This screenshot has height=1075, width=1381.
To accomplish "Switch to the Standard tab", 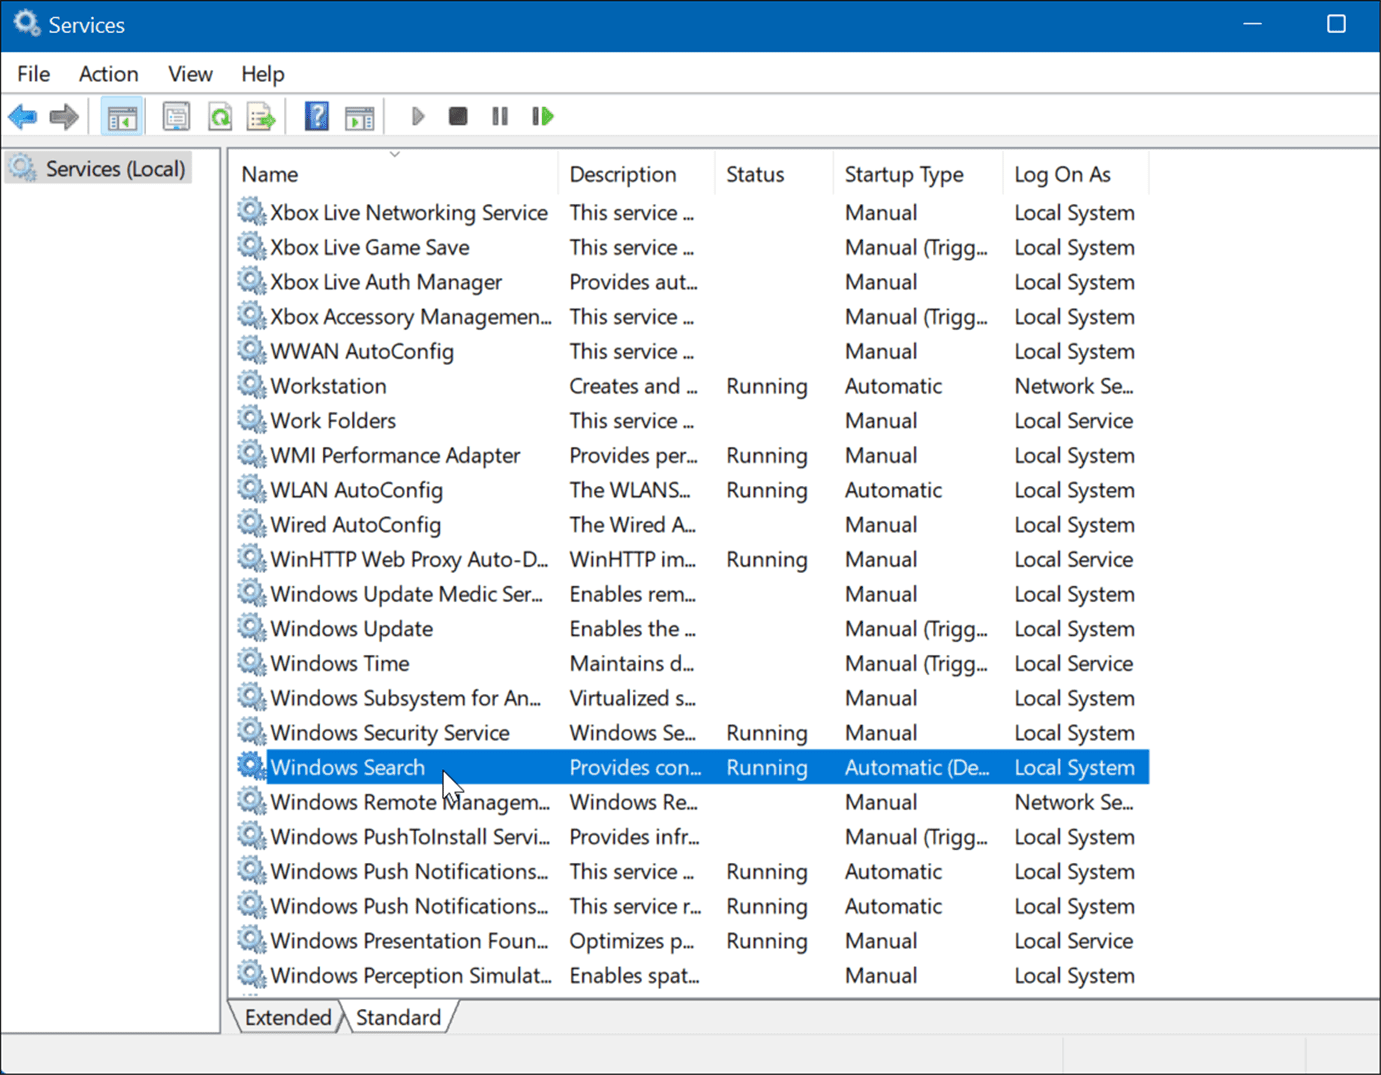I will coord(398,1017).
